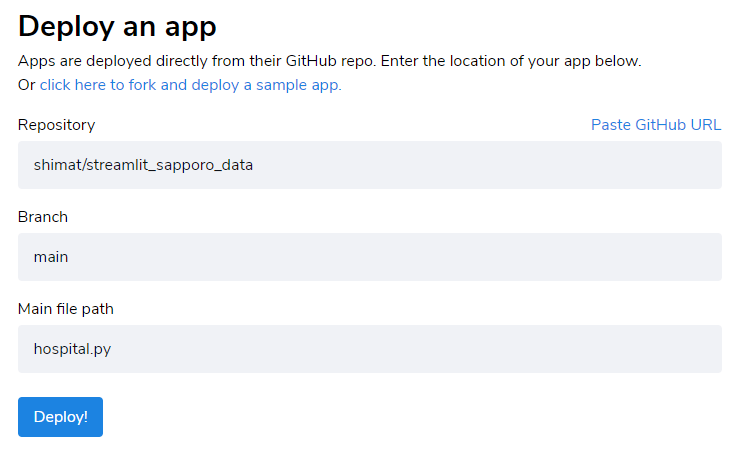Click 'sample app' words in the fork link
Viewport: 732px width, 456px height.
click(x=299, y=85)
